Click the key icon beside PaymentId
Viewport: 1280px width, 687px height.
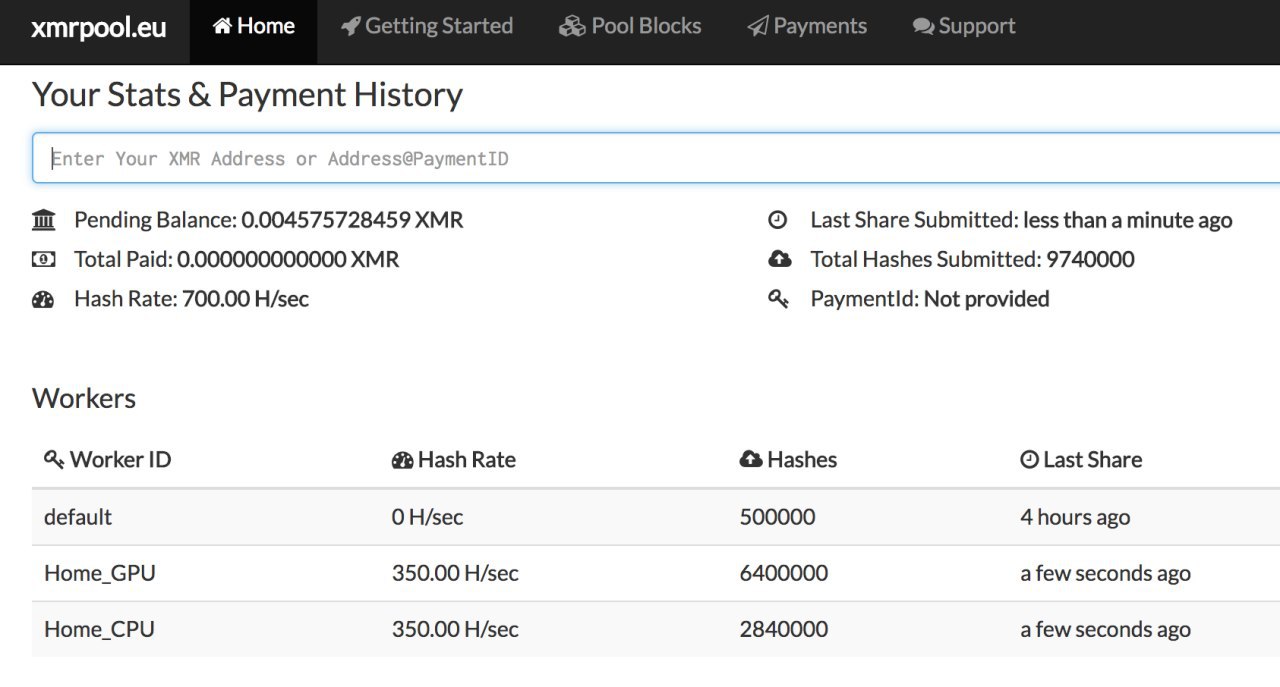pos(778,299)
